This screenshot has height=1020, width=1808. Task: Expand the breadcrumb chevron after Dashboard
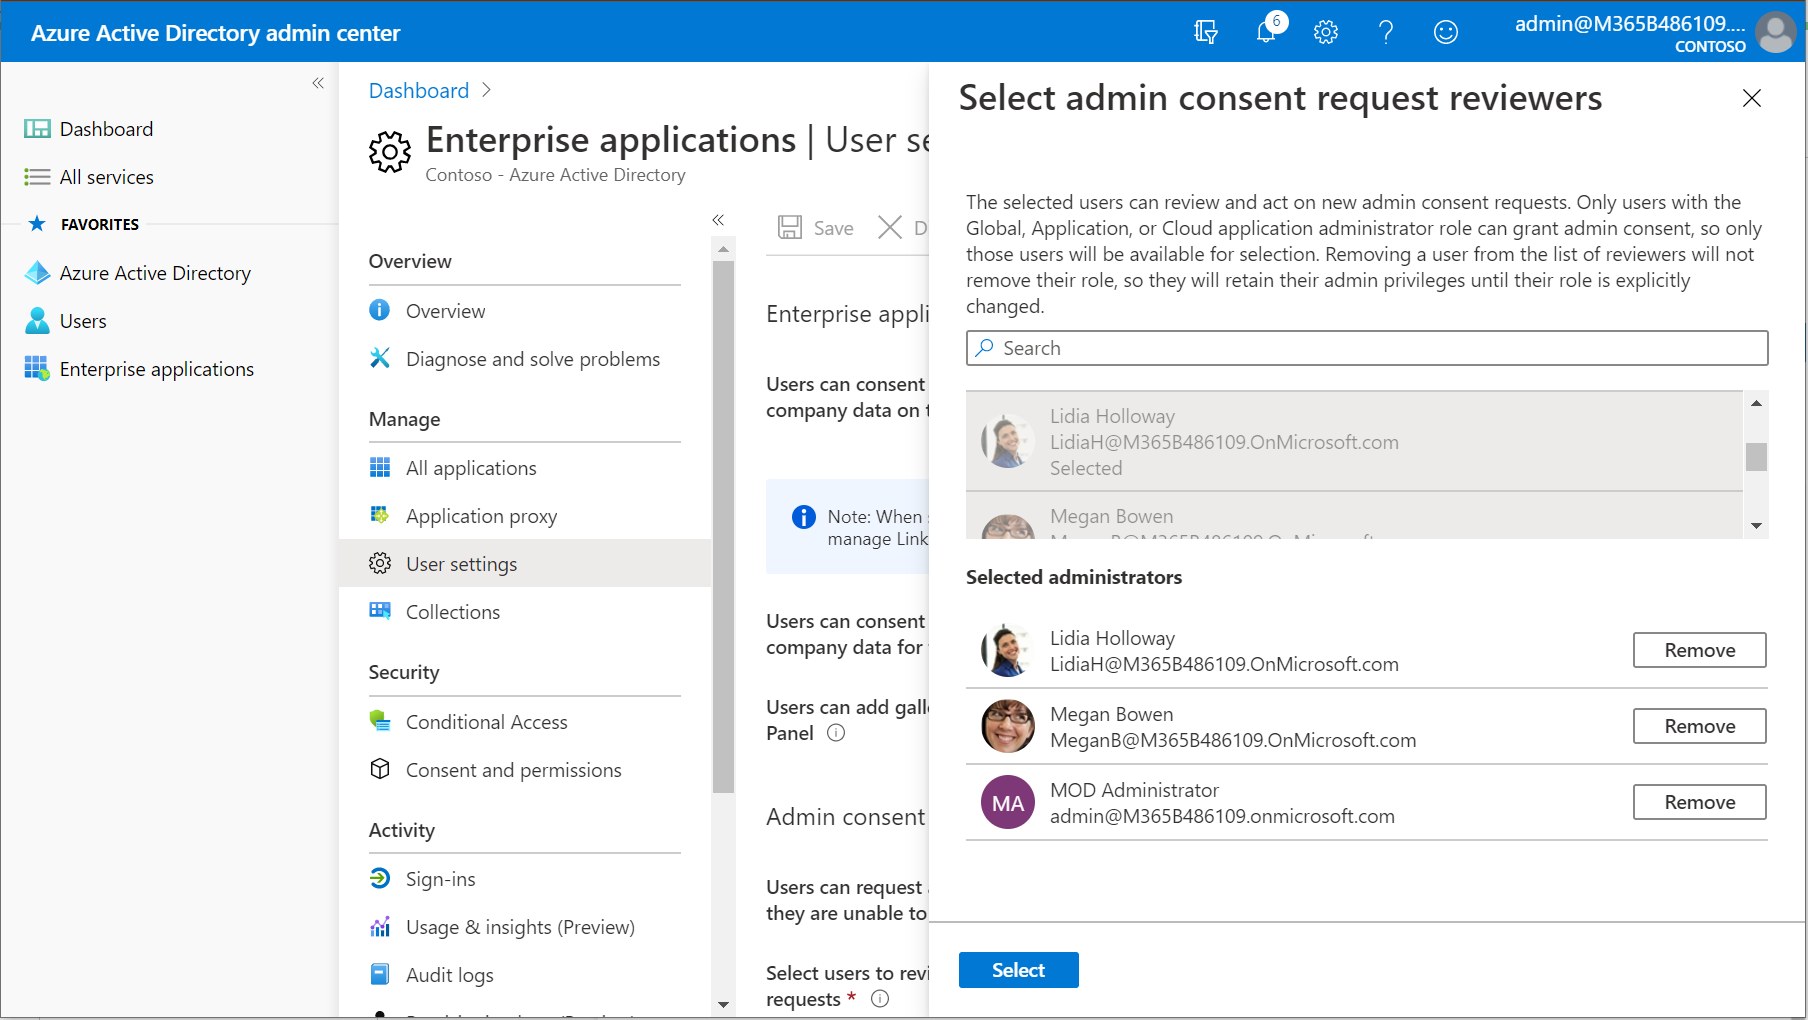tap(487, 90)
